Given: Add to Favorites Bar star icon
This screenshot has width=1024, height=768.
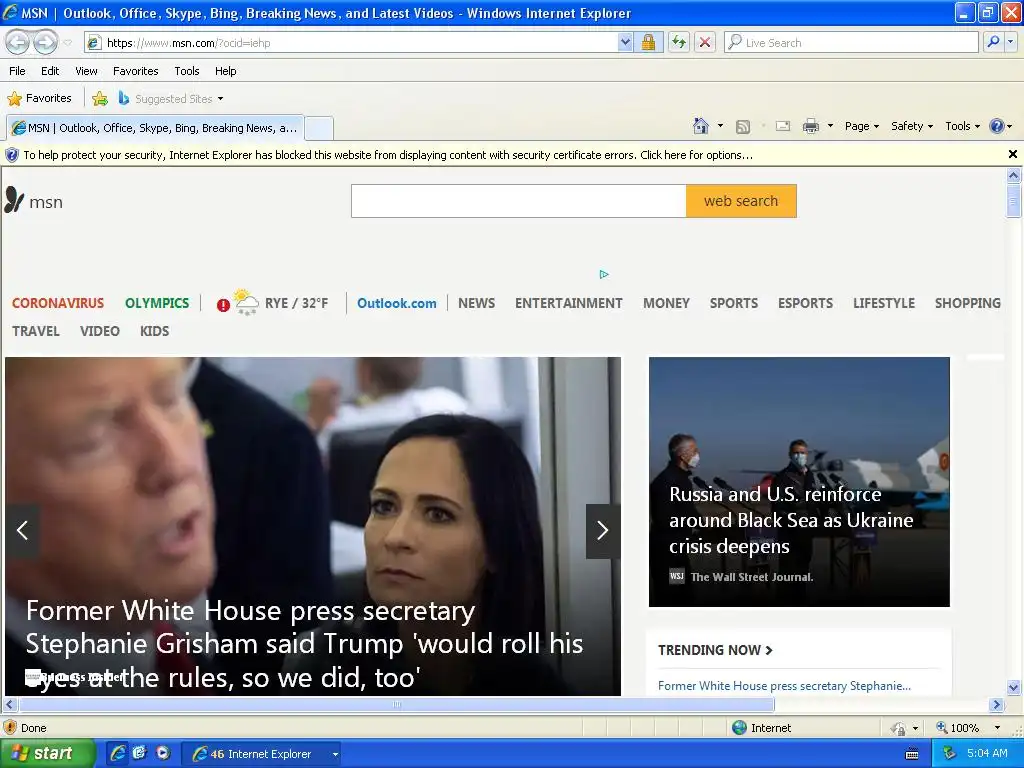Looking at the screenshot, I should pos(100,99).
